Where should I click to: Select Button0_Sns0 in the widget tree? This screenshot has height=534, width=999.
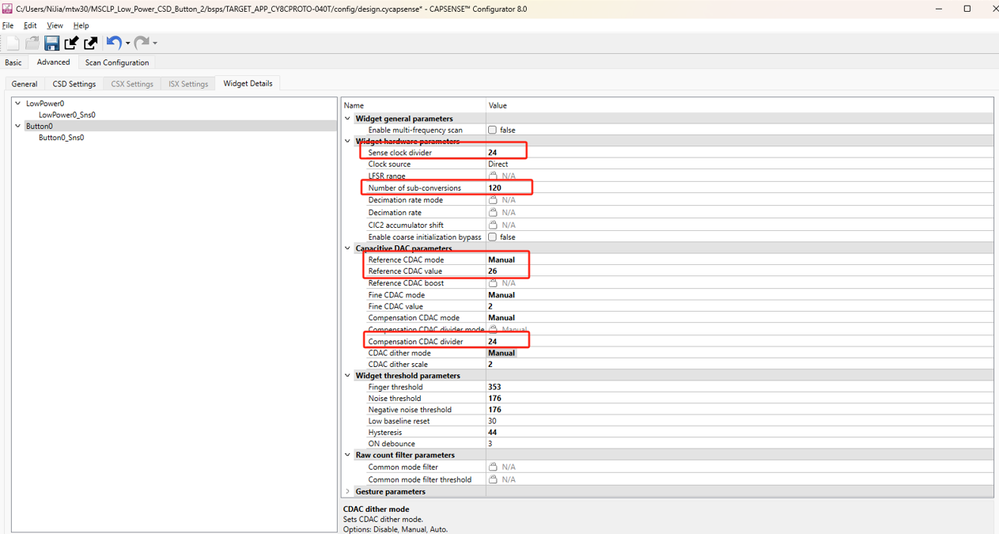(61, 138)
